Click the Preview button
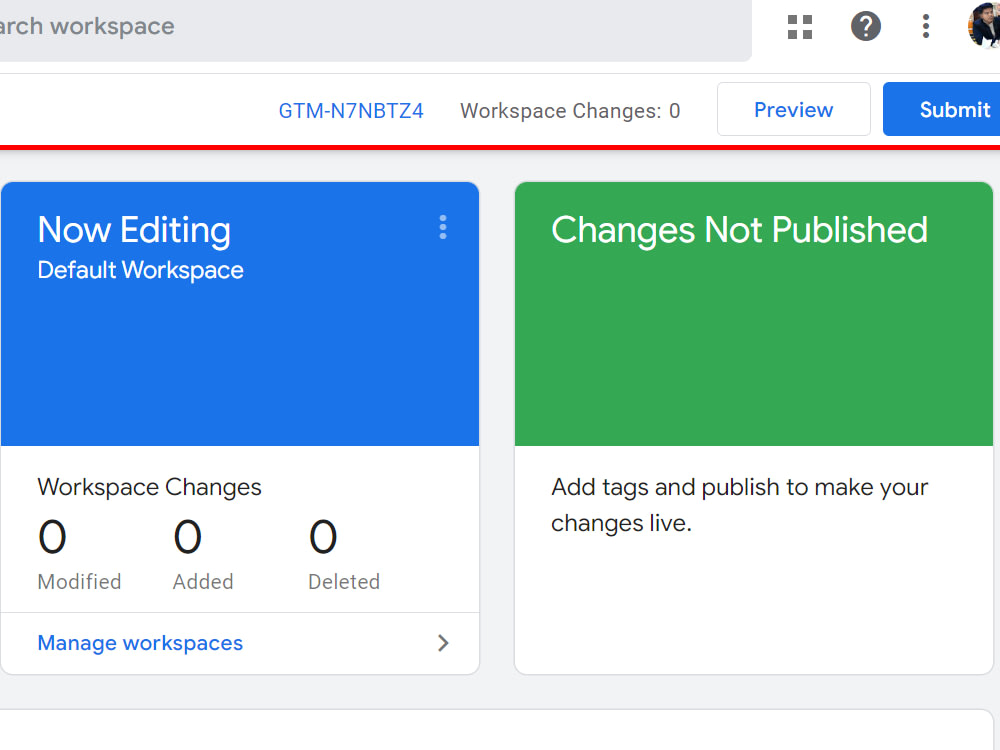 (793, 109)
